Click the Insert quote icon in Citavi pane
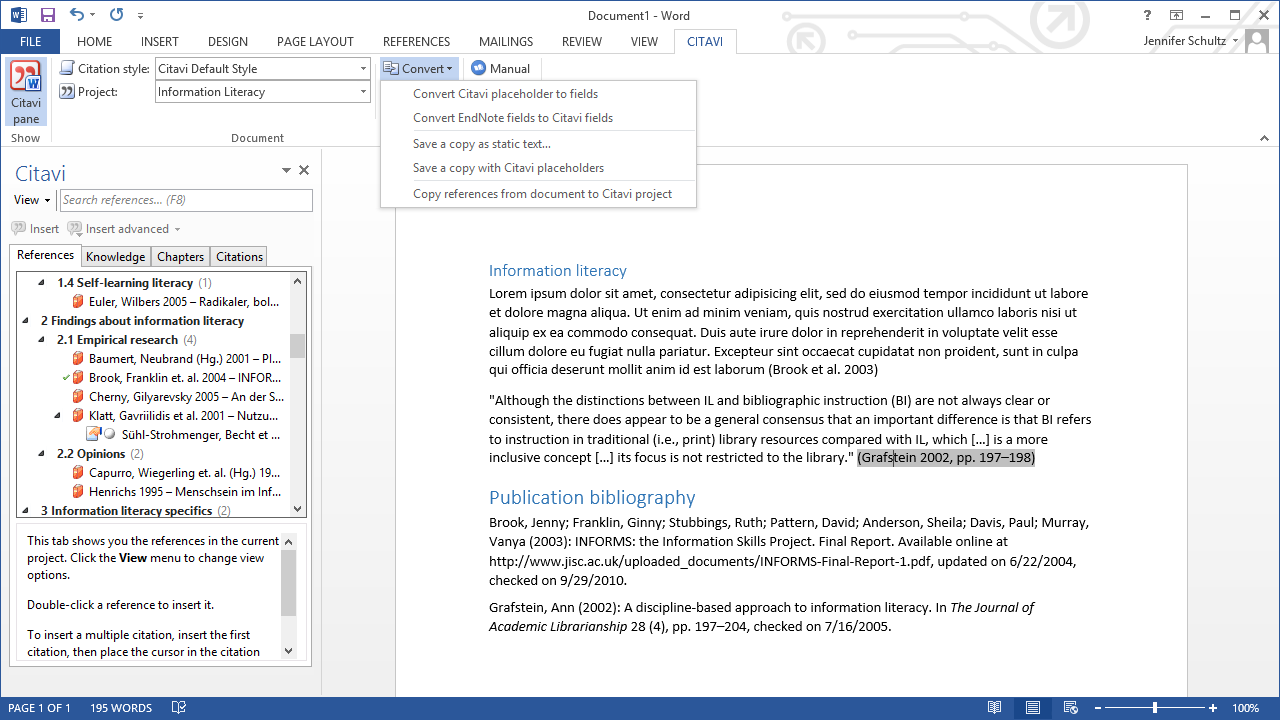This screenshot has height=720, width=1280. click(x=19, y=229)
